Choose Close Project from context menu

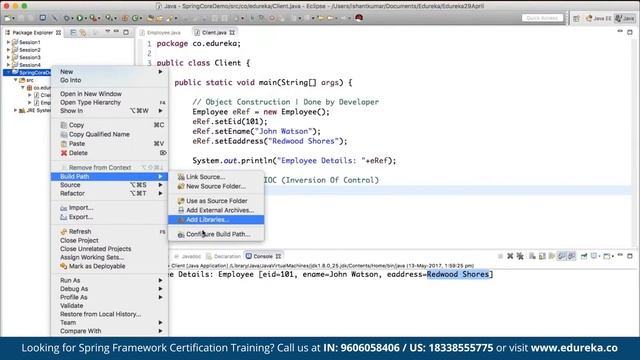click(x=109, y=240)
